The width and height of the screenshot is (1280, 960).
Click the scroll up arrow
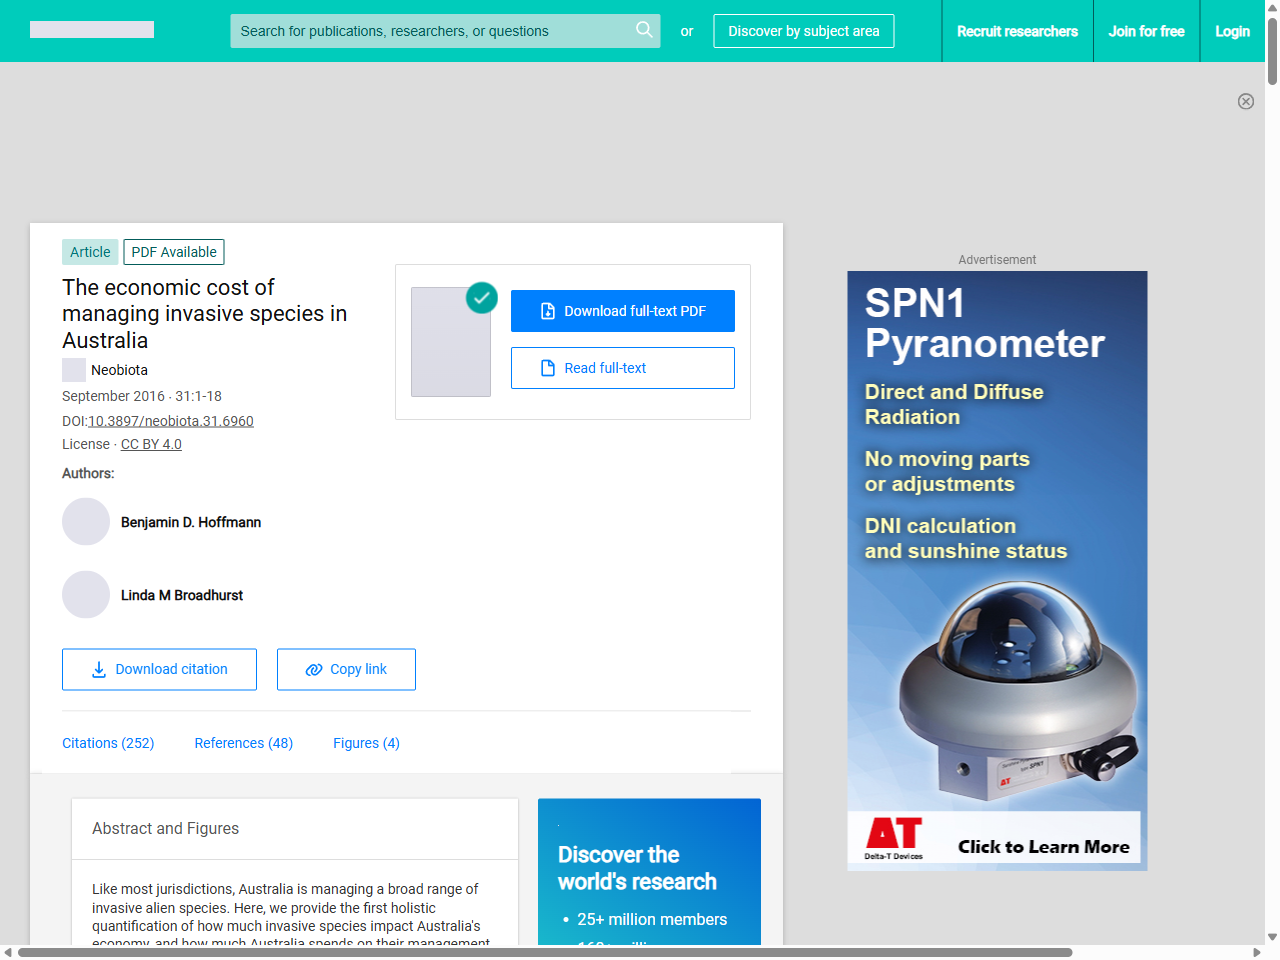click(1272, 7)
